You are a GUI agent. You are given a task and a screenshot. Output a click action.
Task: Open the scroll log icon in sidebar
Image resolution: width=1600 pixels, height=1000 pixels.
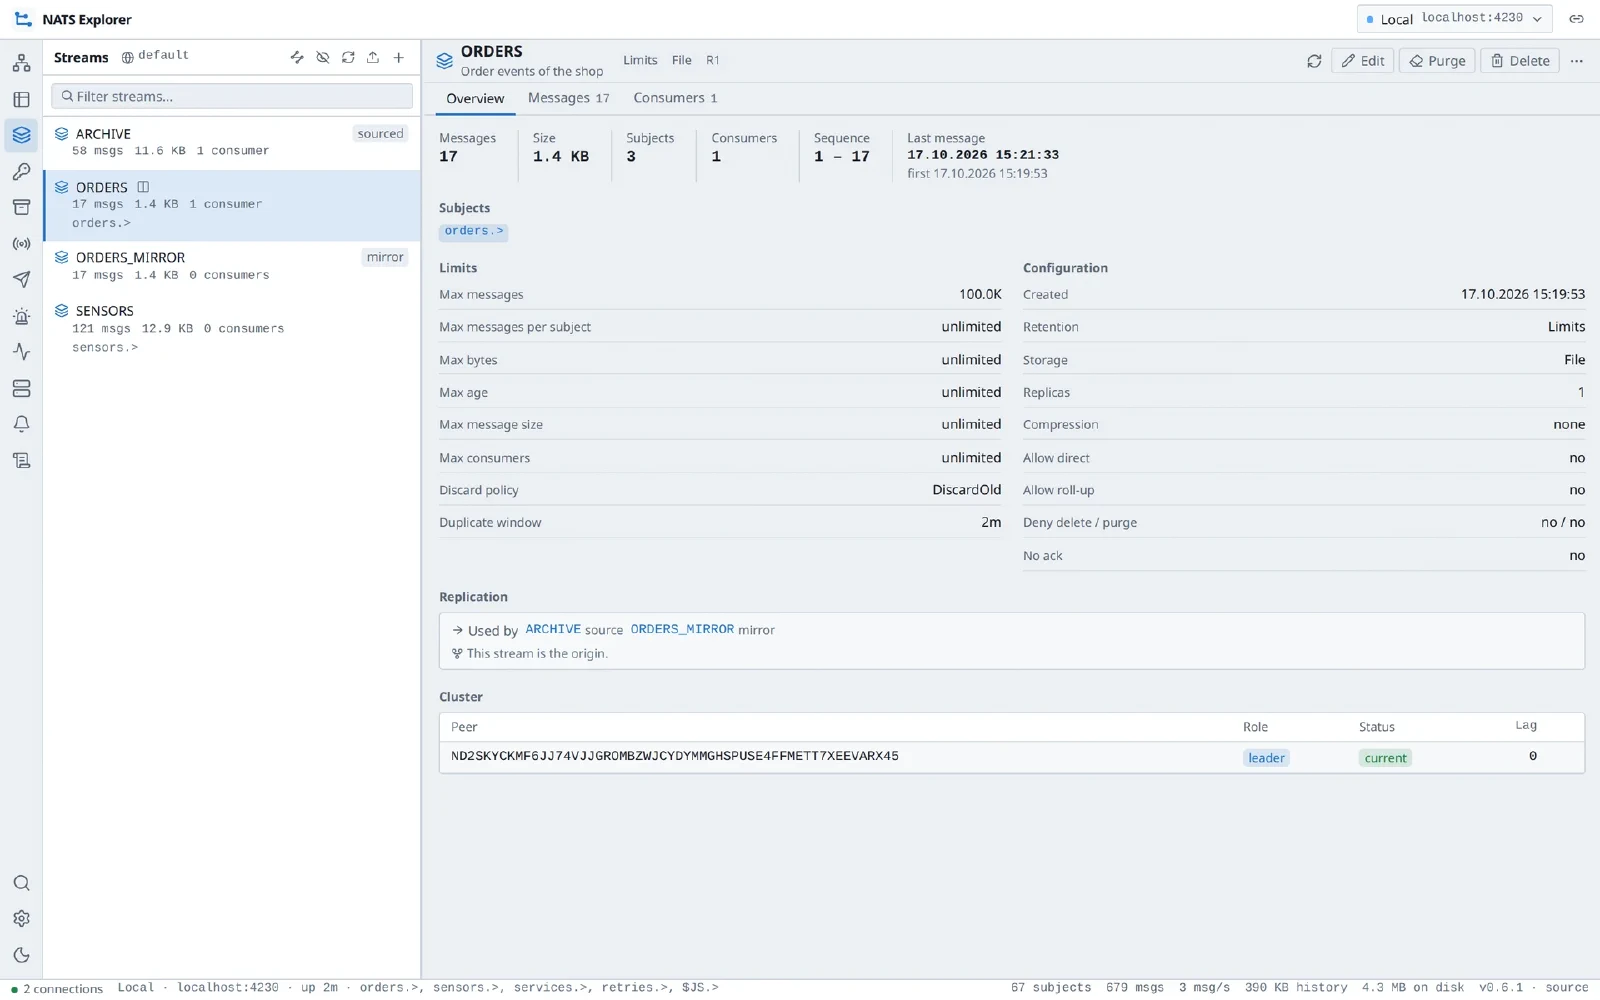pos(21,460)
